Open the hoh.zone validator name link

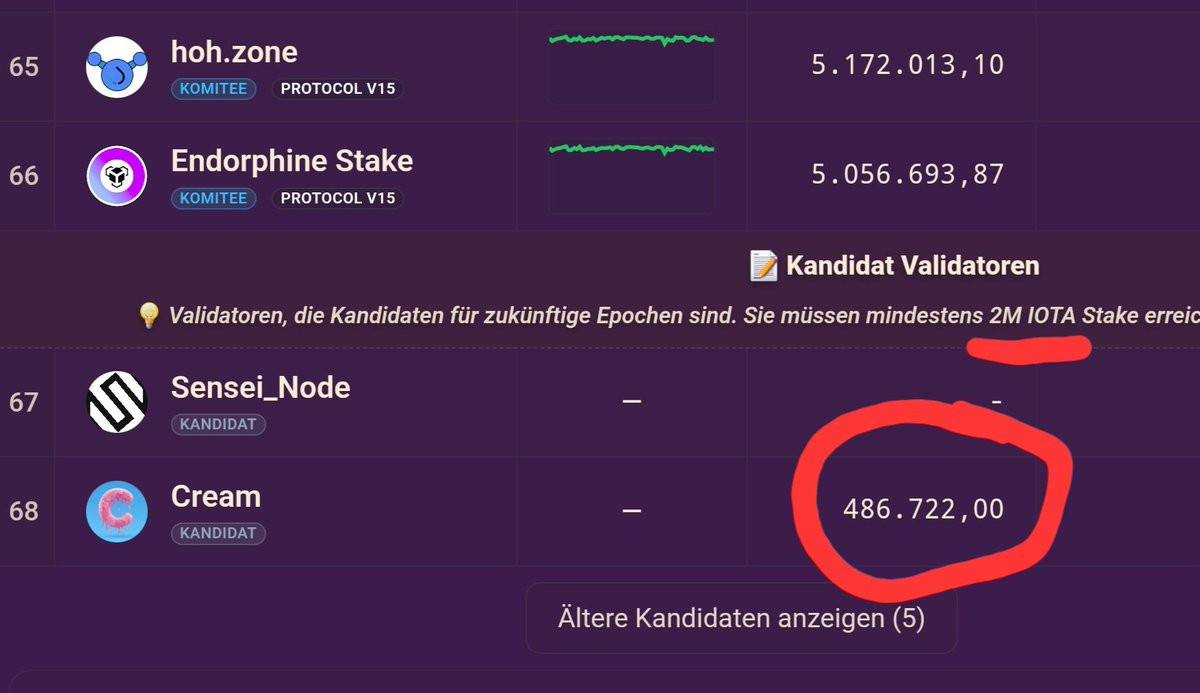[x=234, y=52]
